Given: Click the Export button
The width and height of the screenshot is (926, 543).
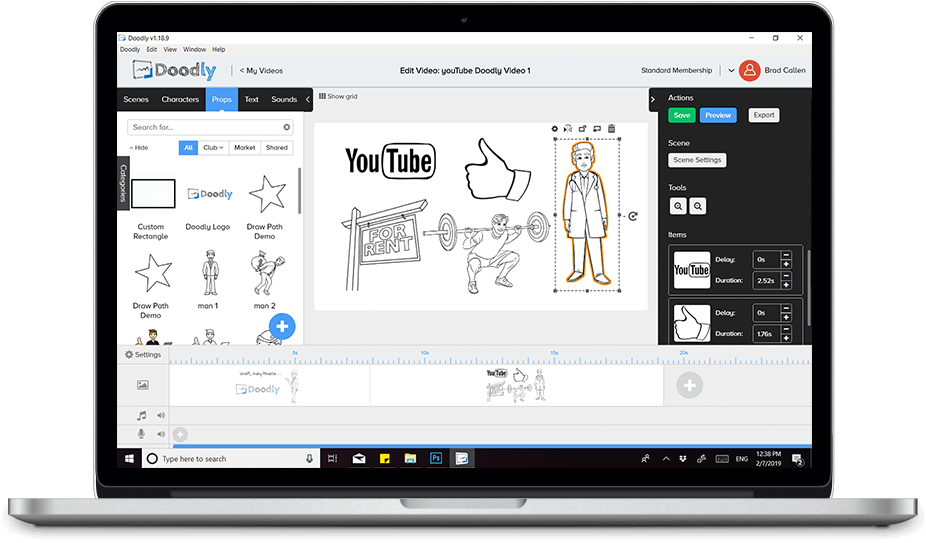Looking at the screenshot, I should (764, 115).
